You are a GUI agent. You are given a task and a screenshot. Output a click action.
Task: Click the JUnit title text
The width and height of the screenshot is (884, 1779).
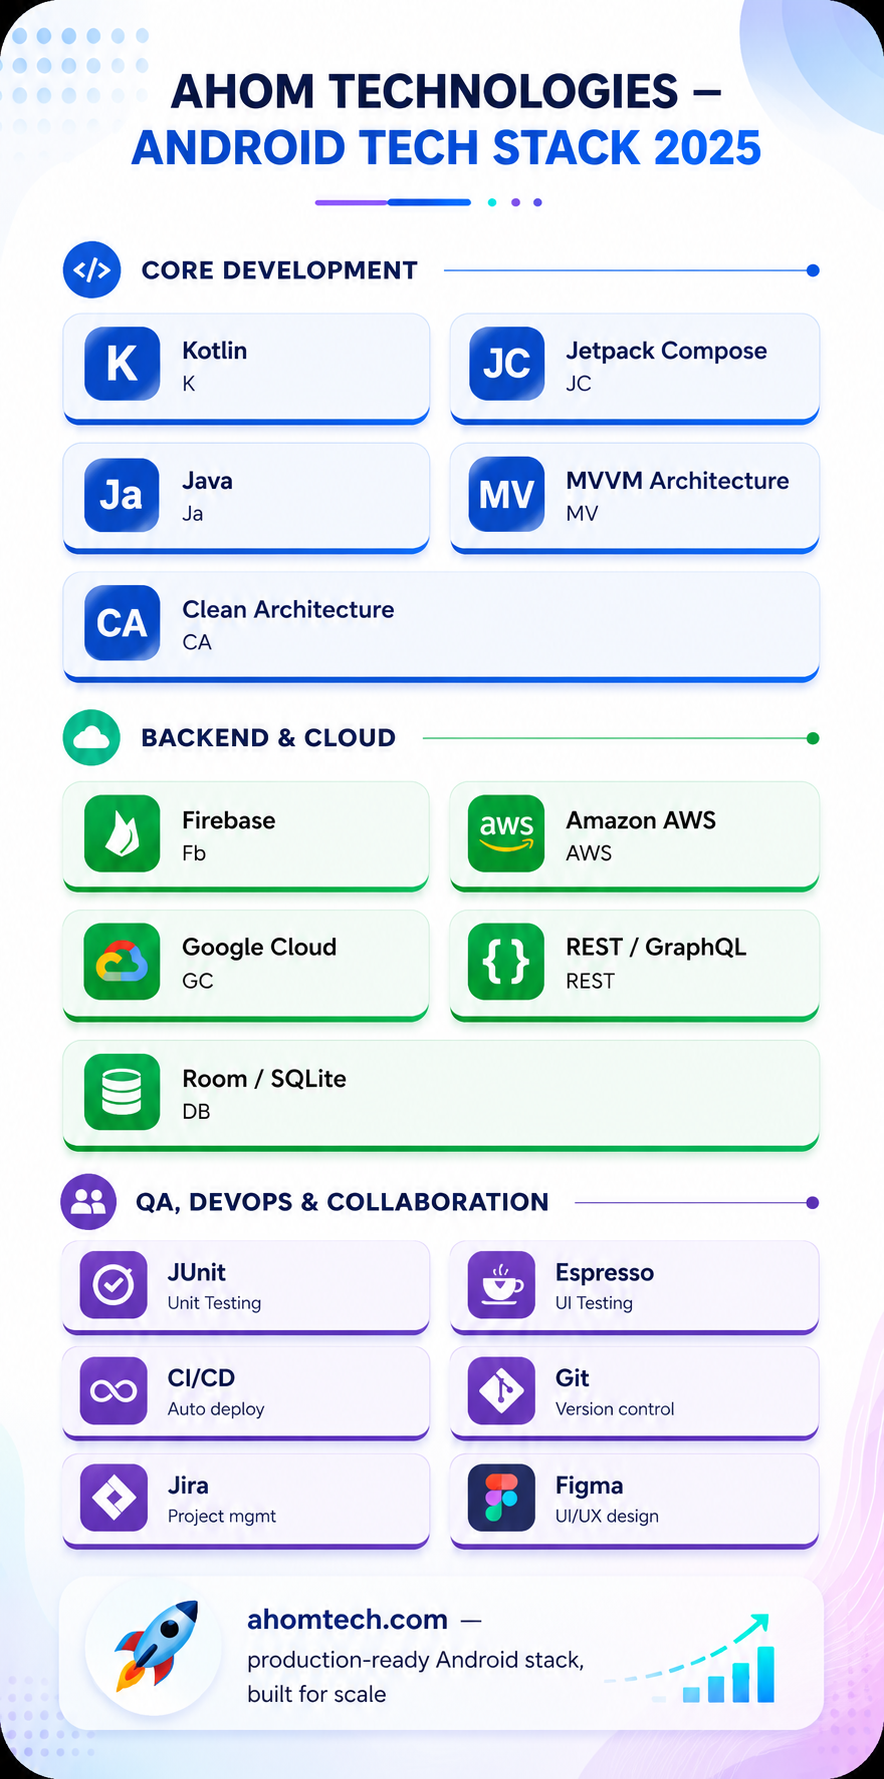click(197, 1272)
